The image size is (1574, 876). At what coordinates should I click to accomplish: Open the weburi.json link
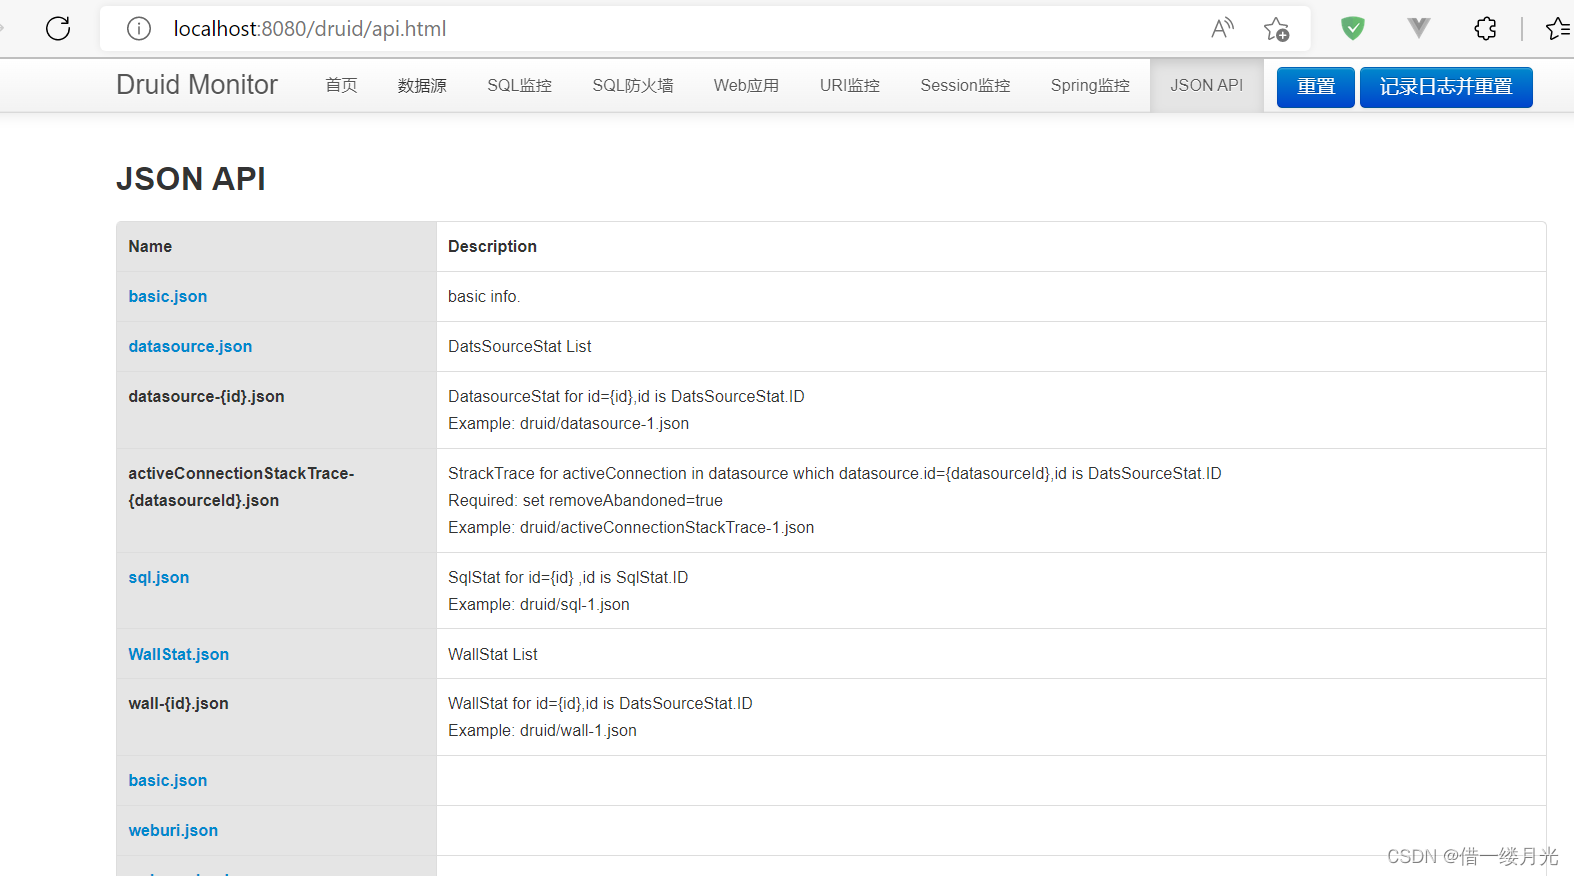(173, 830)
